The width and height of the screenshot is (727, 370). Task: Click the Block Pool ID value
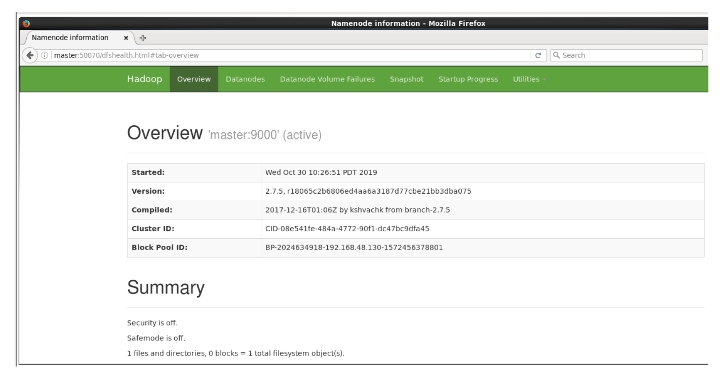354,248
